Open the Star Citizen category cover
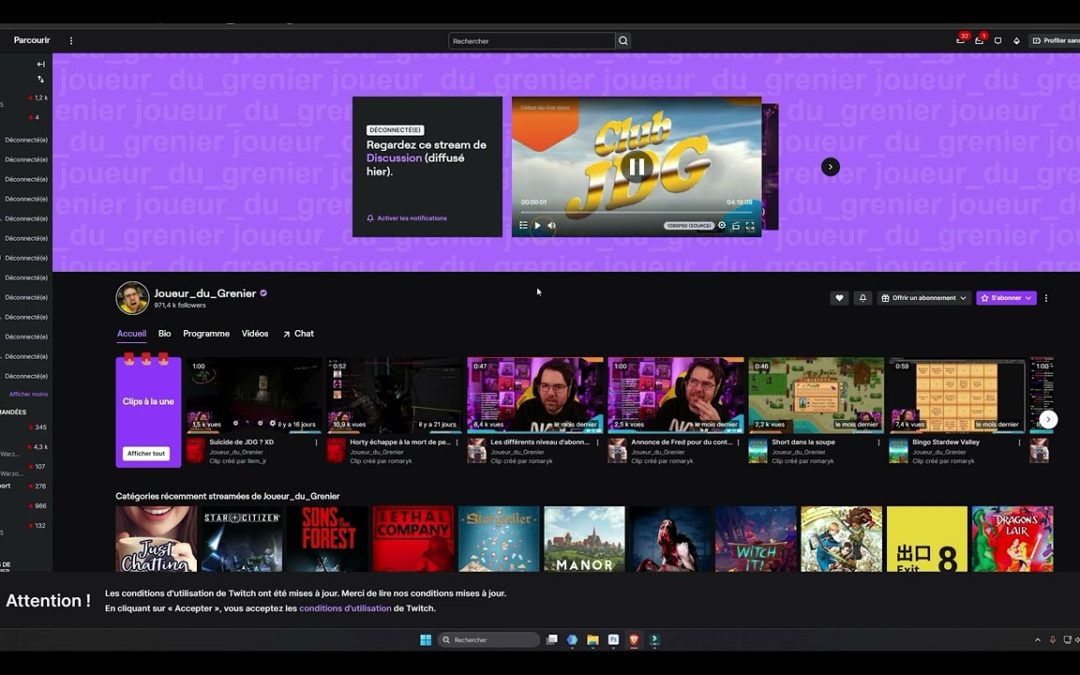 click(x=242, y=539)
